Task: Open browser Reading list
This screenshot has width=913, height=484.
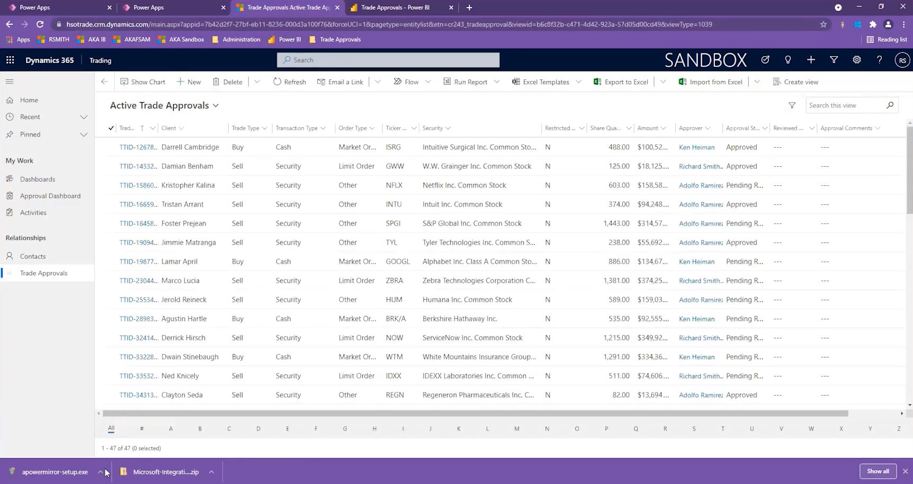Action: tap(887, 40)
